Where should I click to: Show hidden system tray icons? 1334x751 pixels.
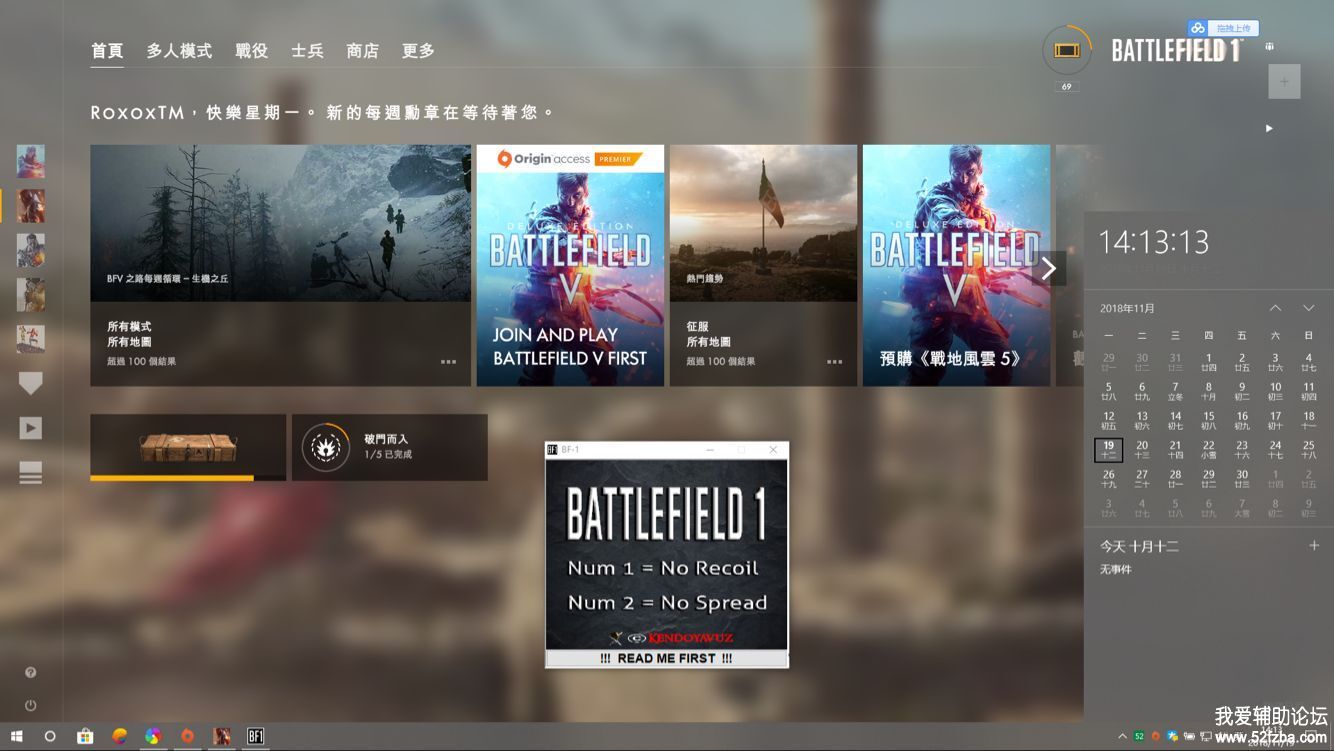pos(1122,737)
